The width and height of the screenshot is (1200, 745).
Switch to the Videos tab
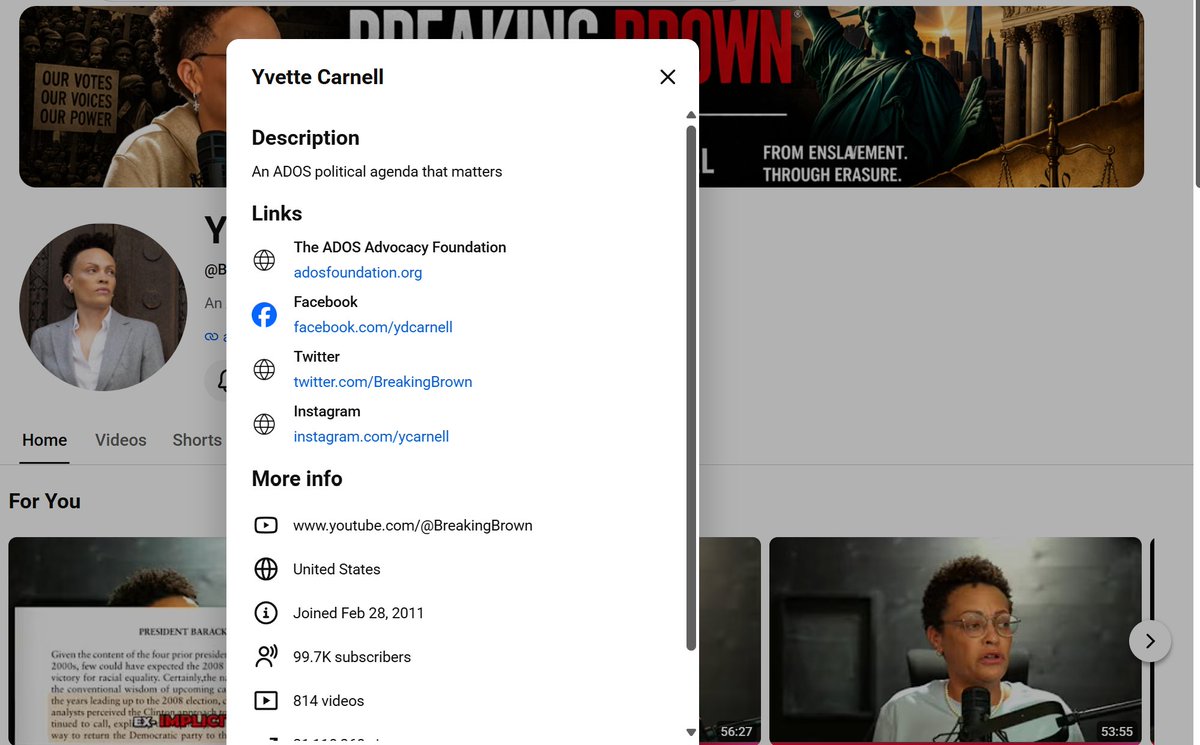(121, 440)
